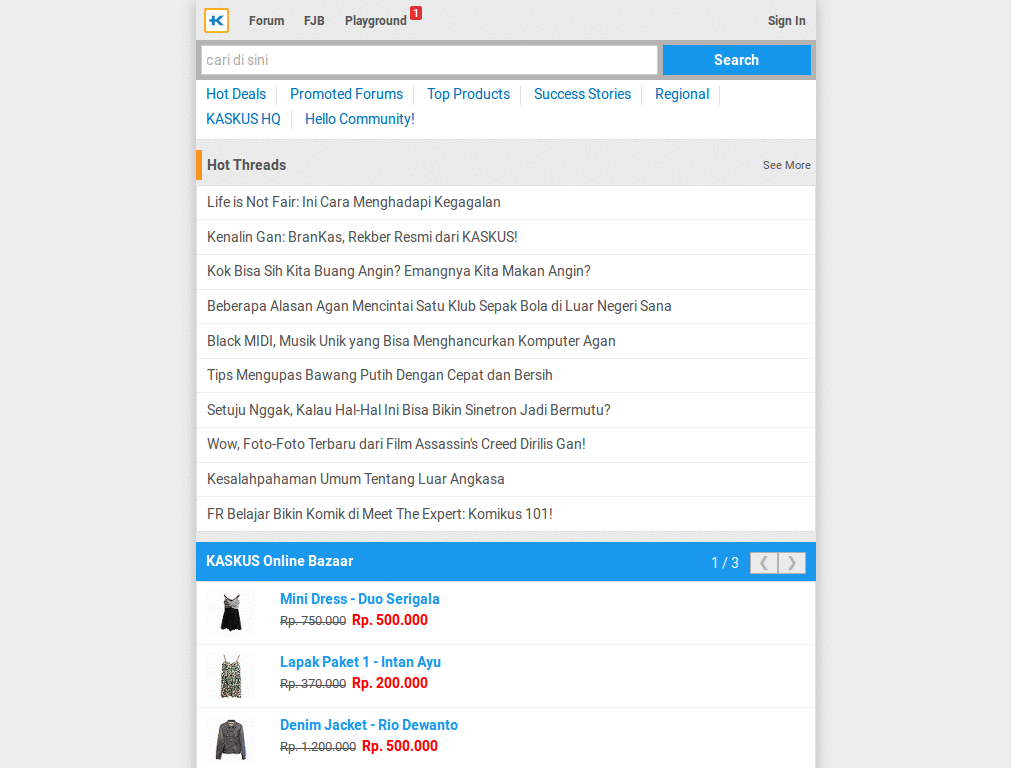Open thread 'Beberapa Alasan Agan Mencintai Satu Klub Sepak Bola'
This screenshot has height=768, width=1024.
click(505, 306)
